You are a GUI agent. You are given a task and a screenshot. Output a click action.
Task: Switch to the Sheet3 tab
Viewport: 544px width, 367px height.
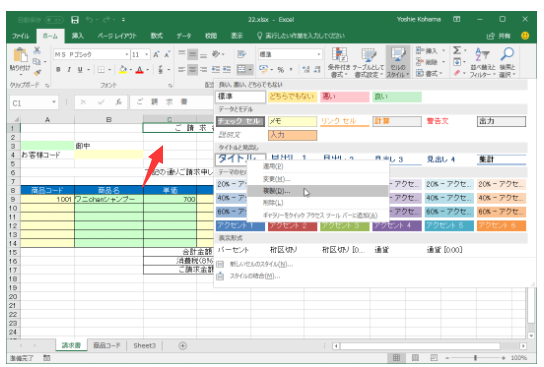pyautogui.click(x=144, y=345)
